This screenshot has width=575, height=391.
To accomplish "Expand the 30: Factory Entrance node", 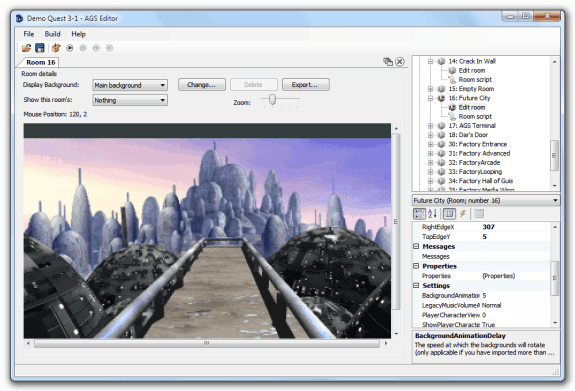I will pyautogui.click(x=431, y=145).
